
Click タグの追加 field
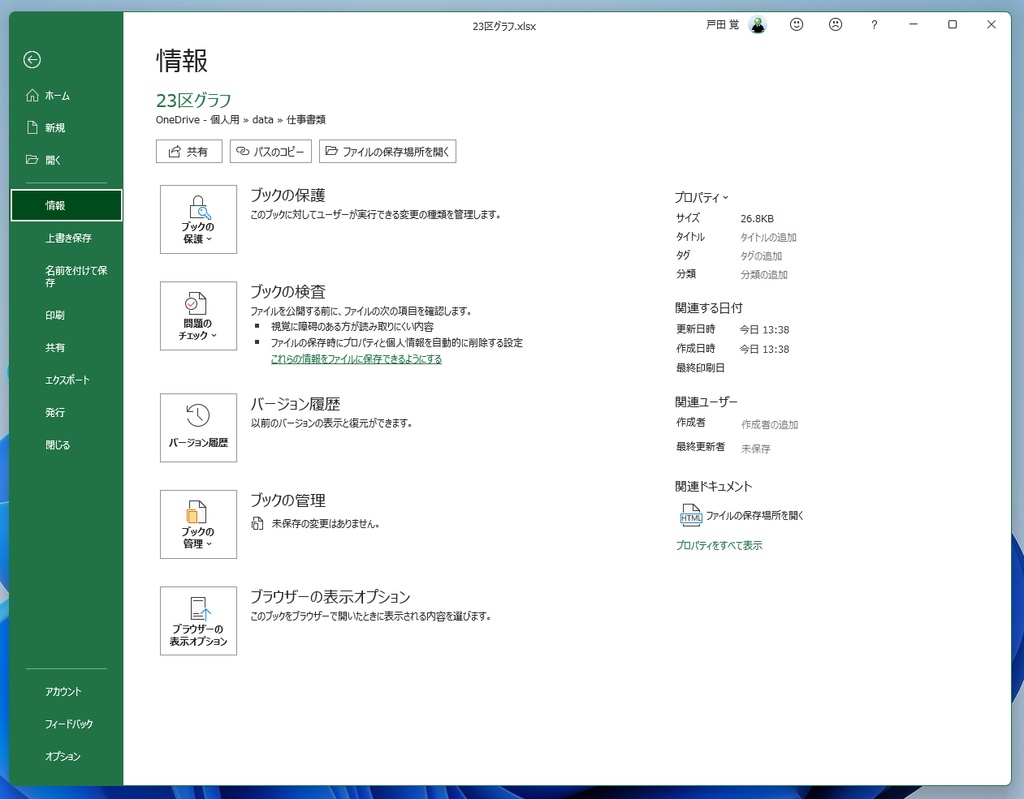pos(761,256)
